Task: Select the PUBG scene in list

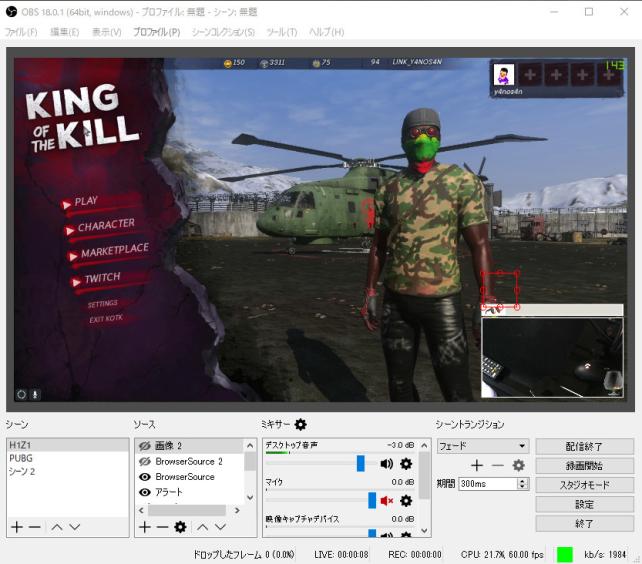Action: [22, 458]
